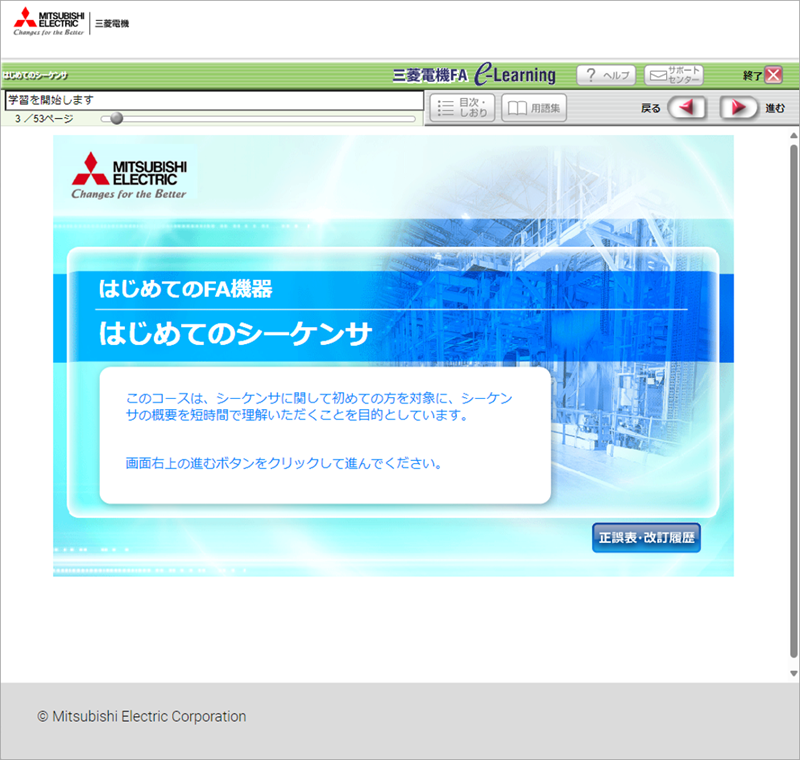Click the red X 終了 exit icon
Viewport: 800px width, 760px height.
(x=773, y=75)
